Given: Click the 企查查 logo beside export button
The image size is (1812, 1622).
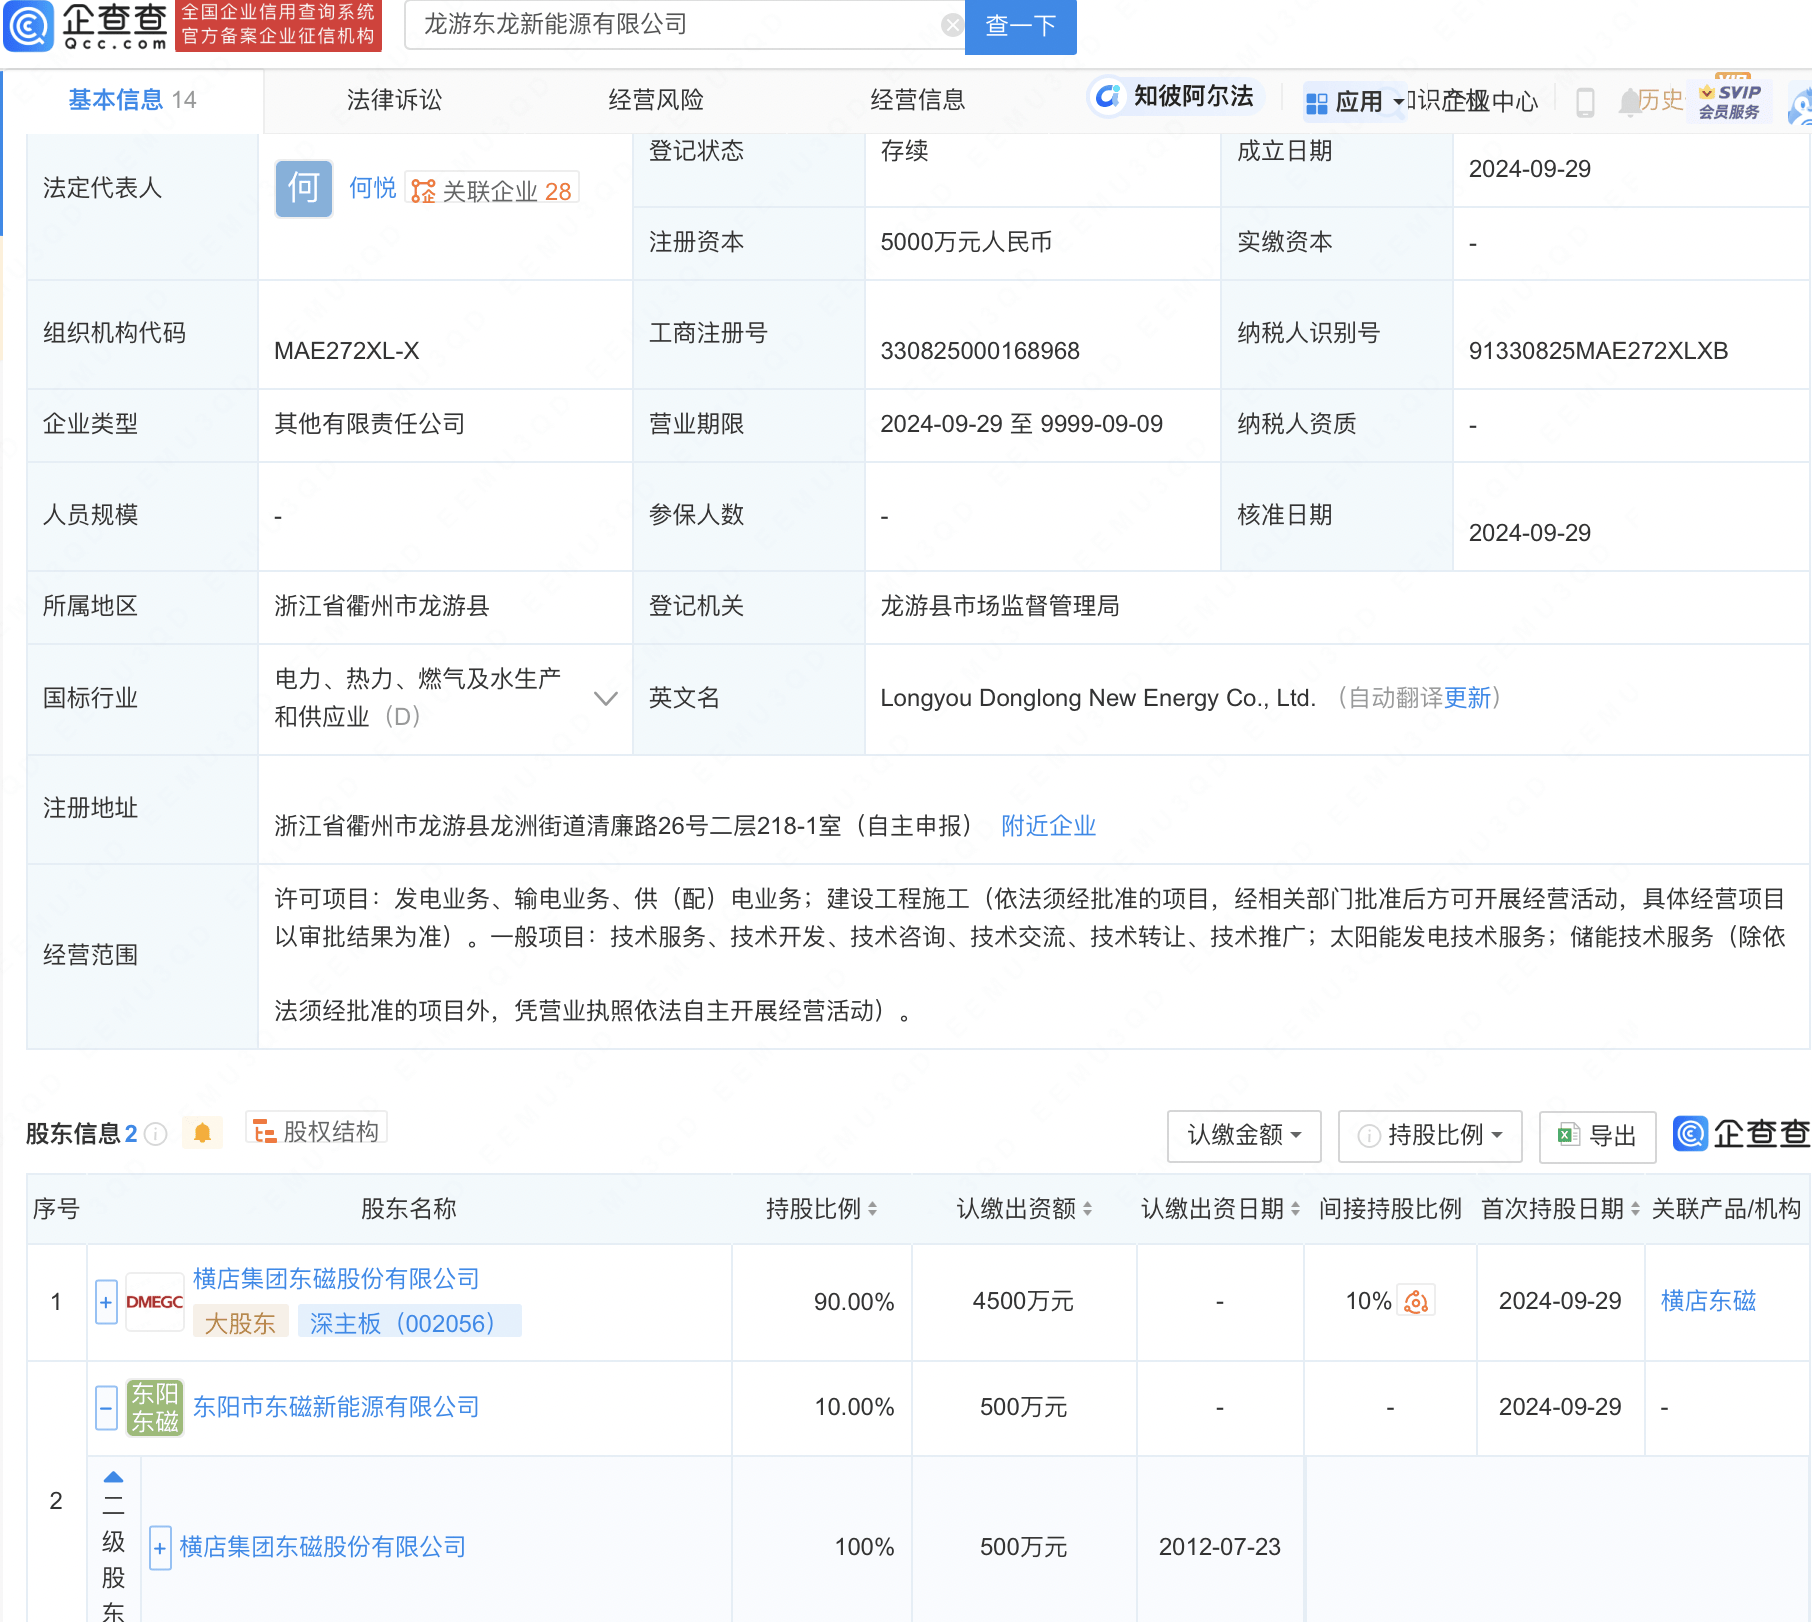Looking at the screenshot, I should click(x=1741, y=1133).
